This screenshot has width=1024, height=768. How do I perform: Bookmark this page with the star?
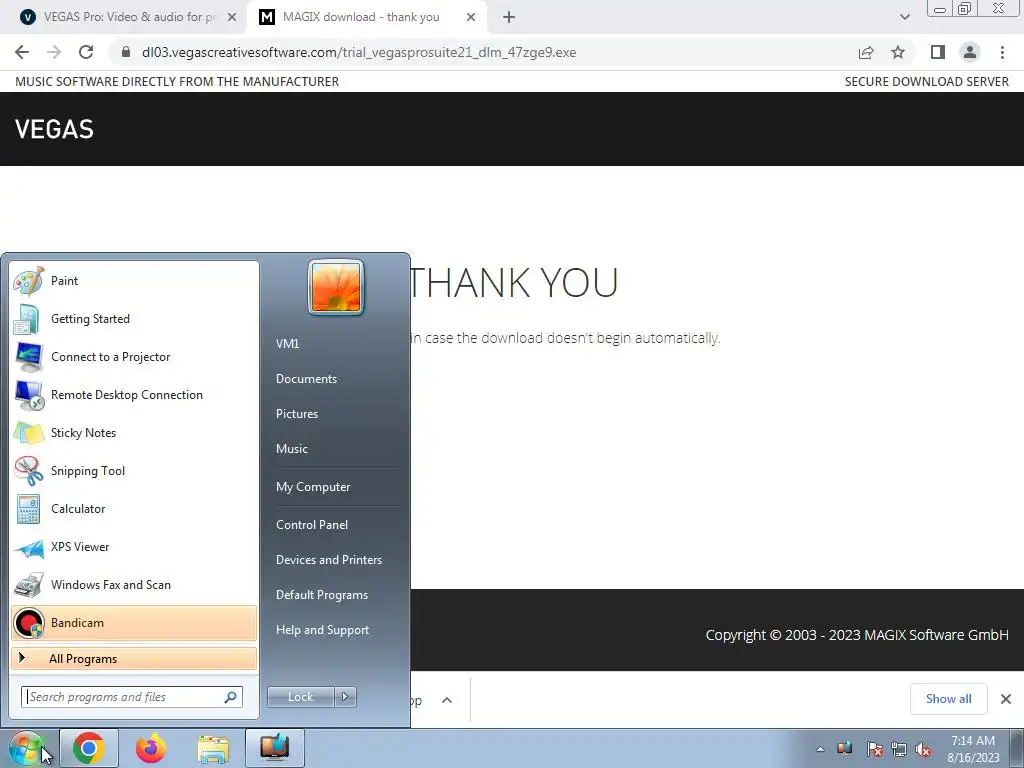[x=898, y=52]
